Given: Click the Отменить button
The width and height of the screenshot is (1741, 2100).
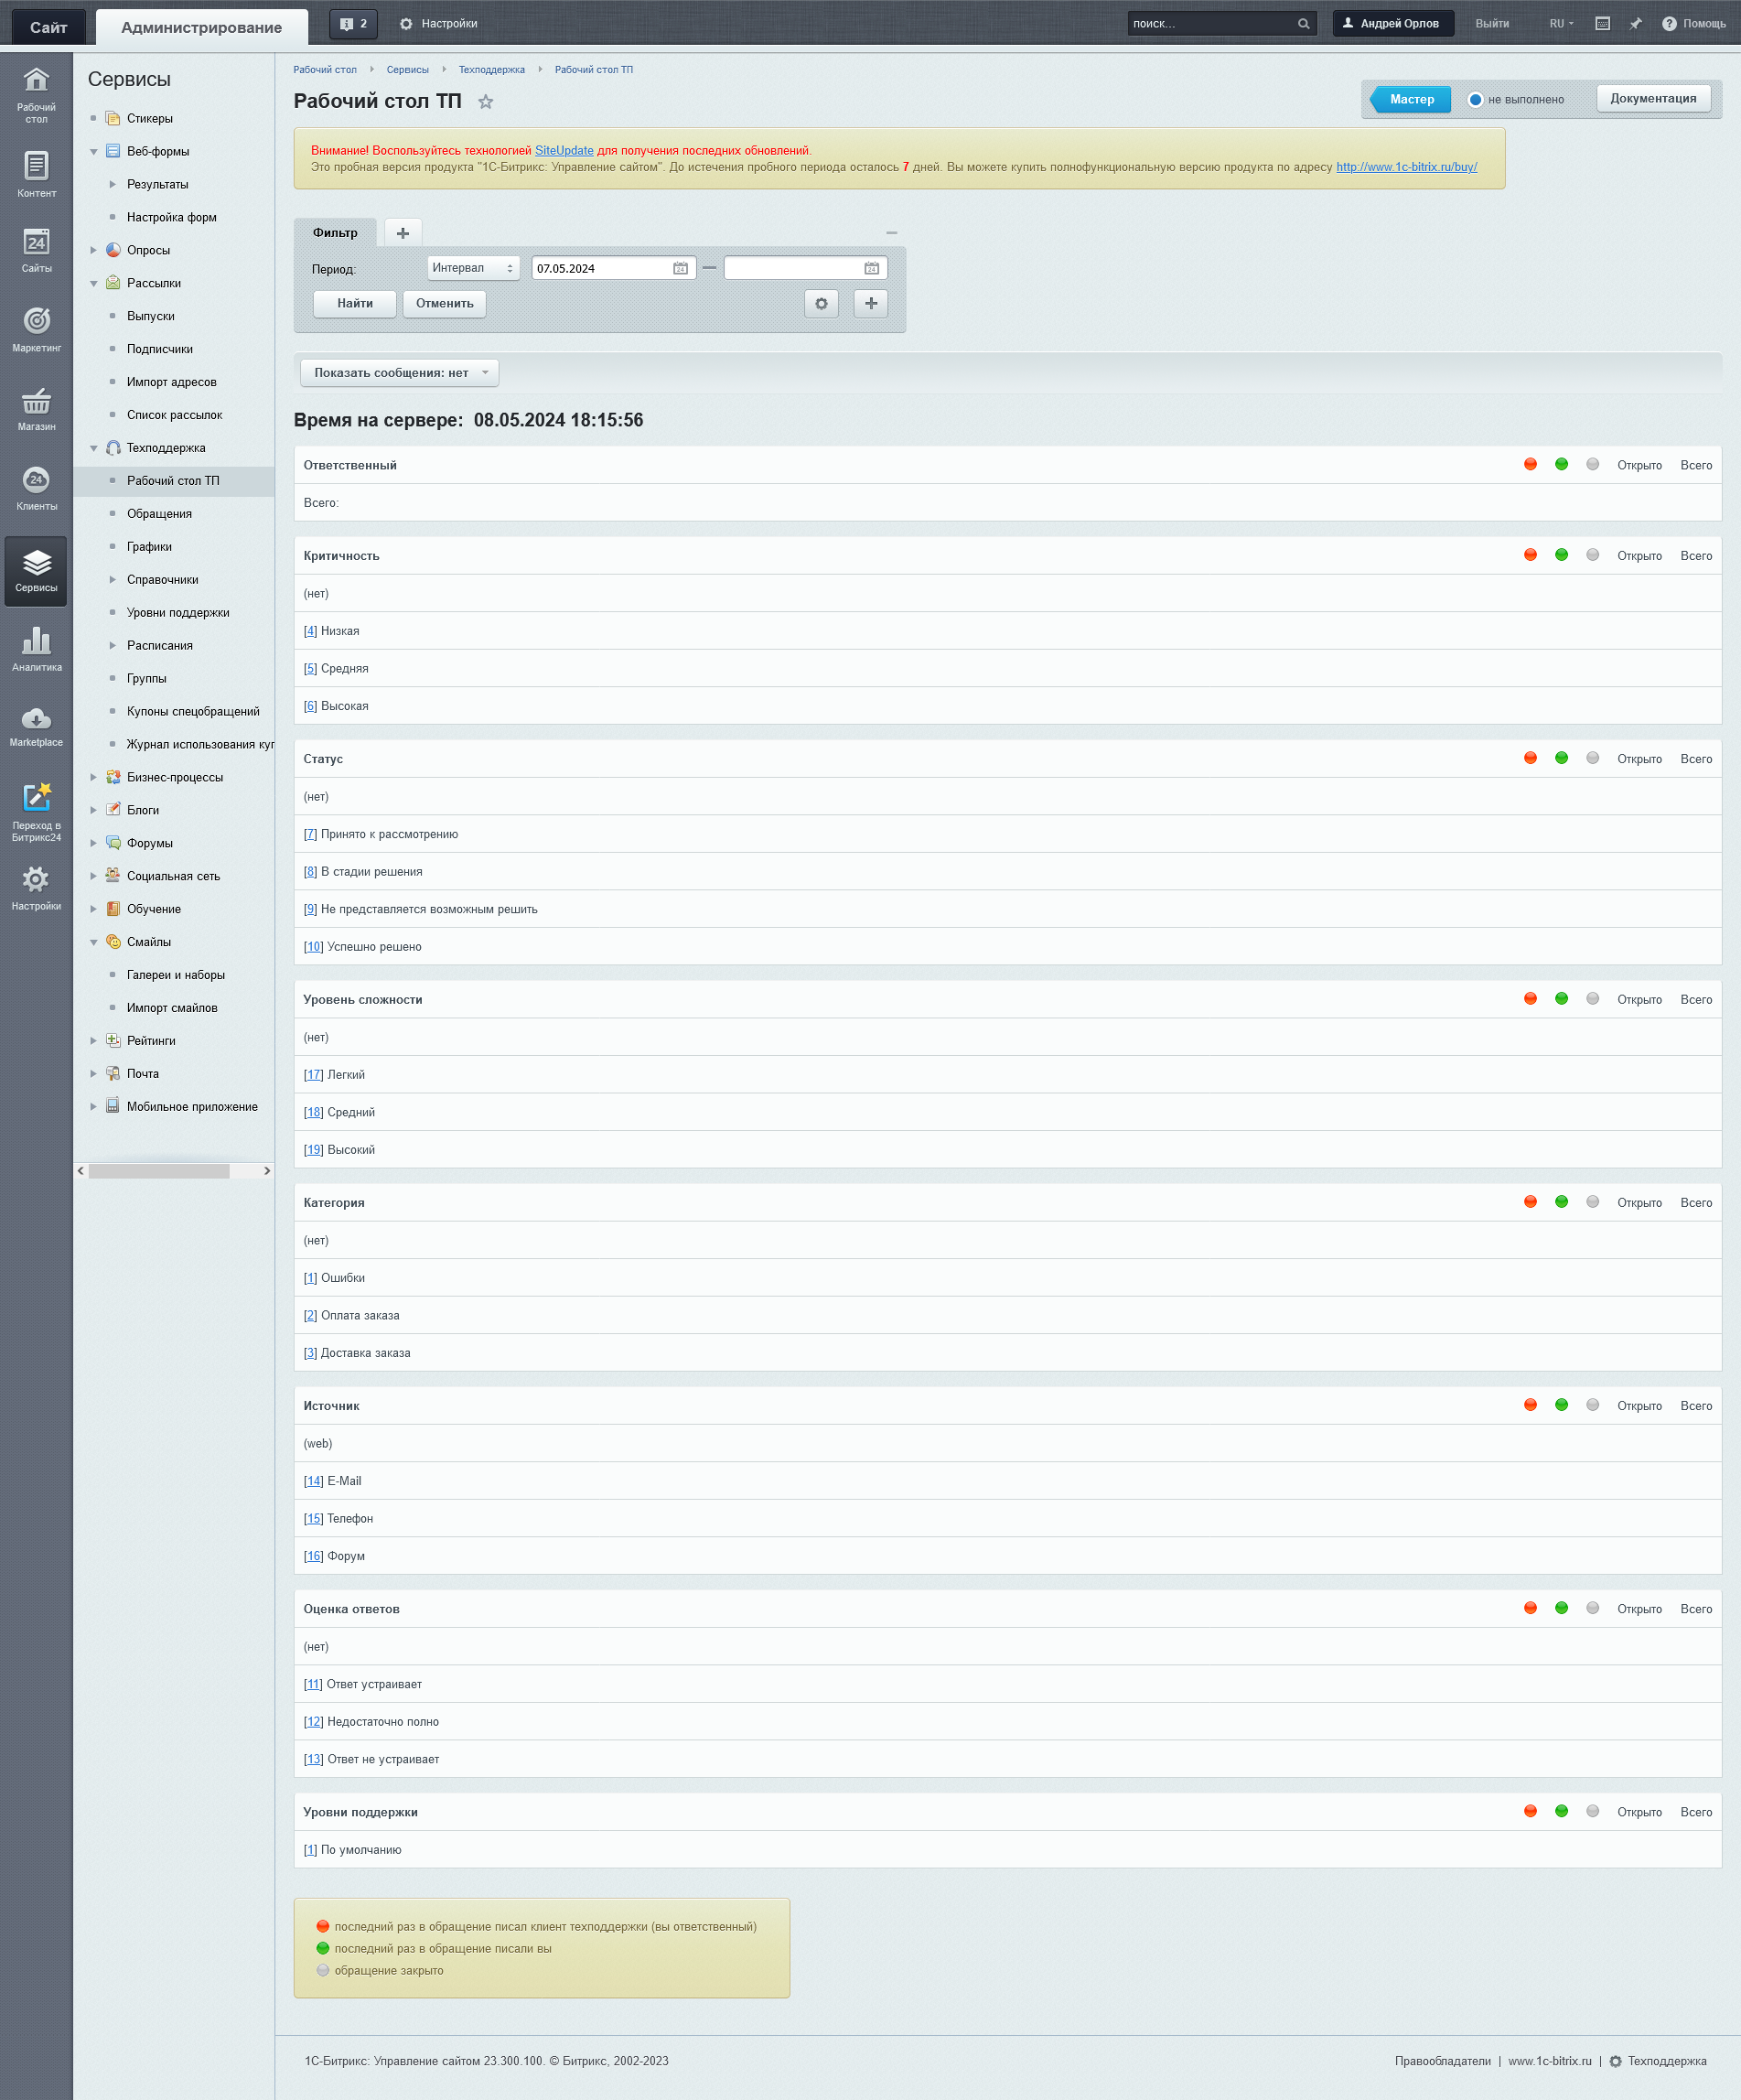Looking at the screenshot, I should (x=444, y=303).
